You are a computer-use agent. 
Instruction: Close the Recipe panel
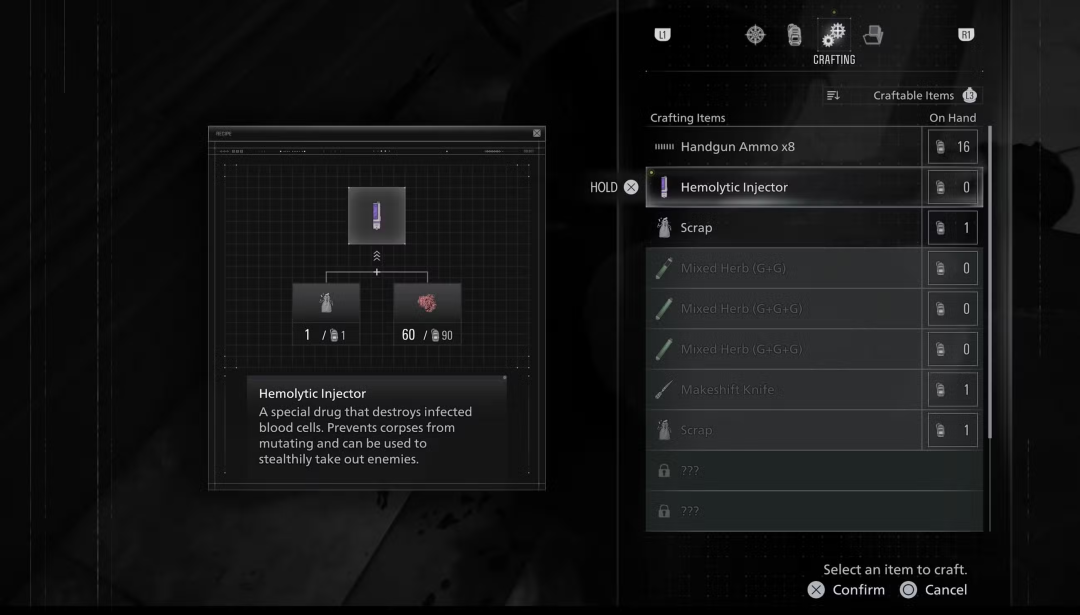pos(537,133)
